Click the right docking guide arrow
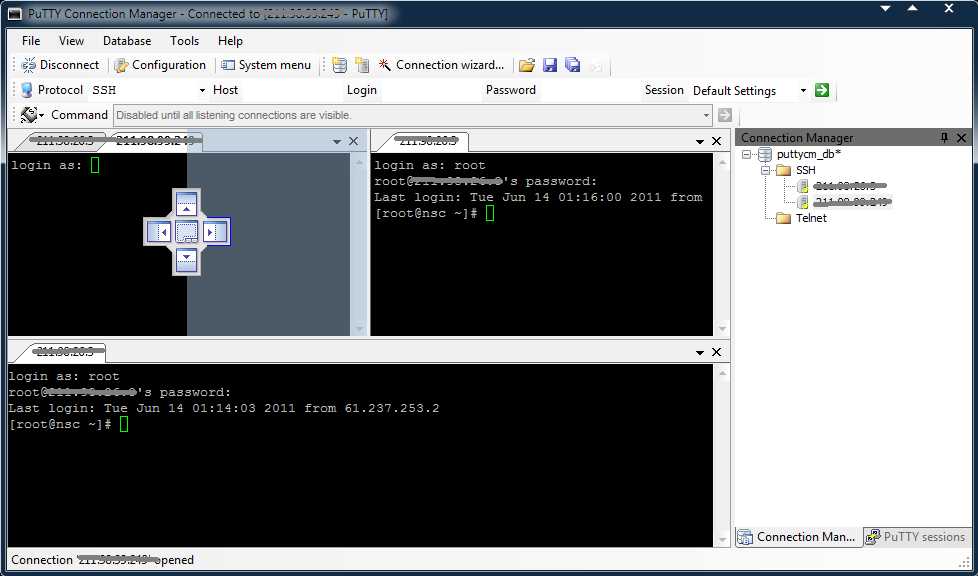978x576 pixels. click(215, 232)
